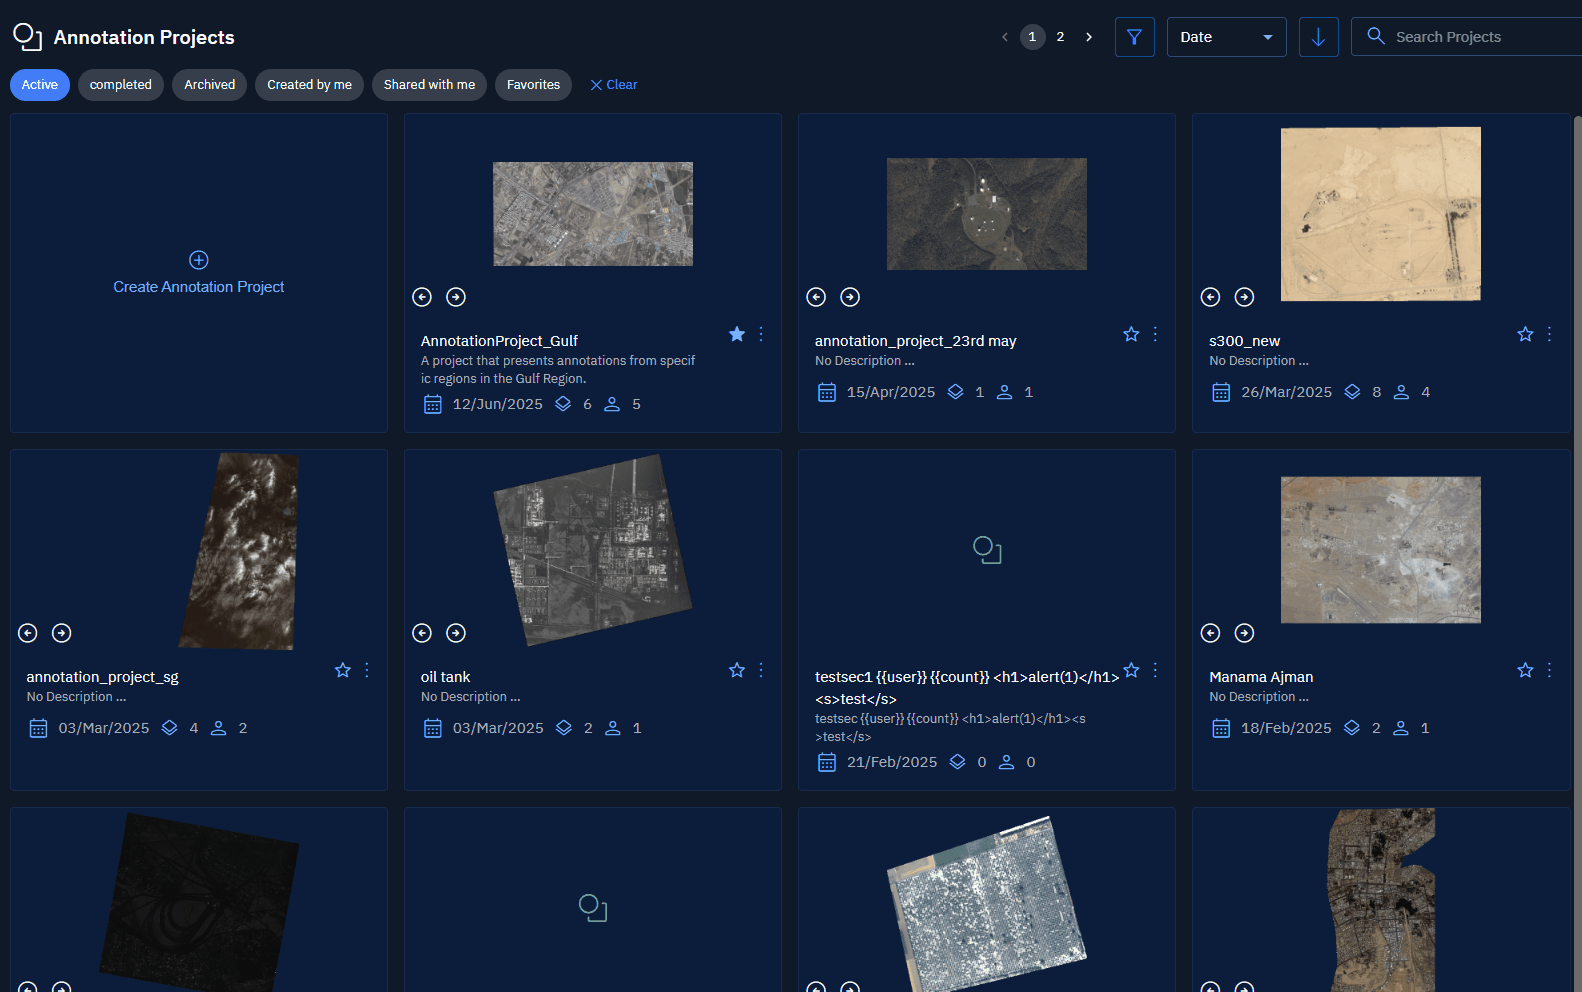
Task: Star the annotation_project_sg project
Action: point(343,670)
